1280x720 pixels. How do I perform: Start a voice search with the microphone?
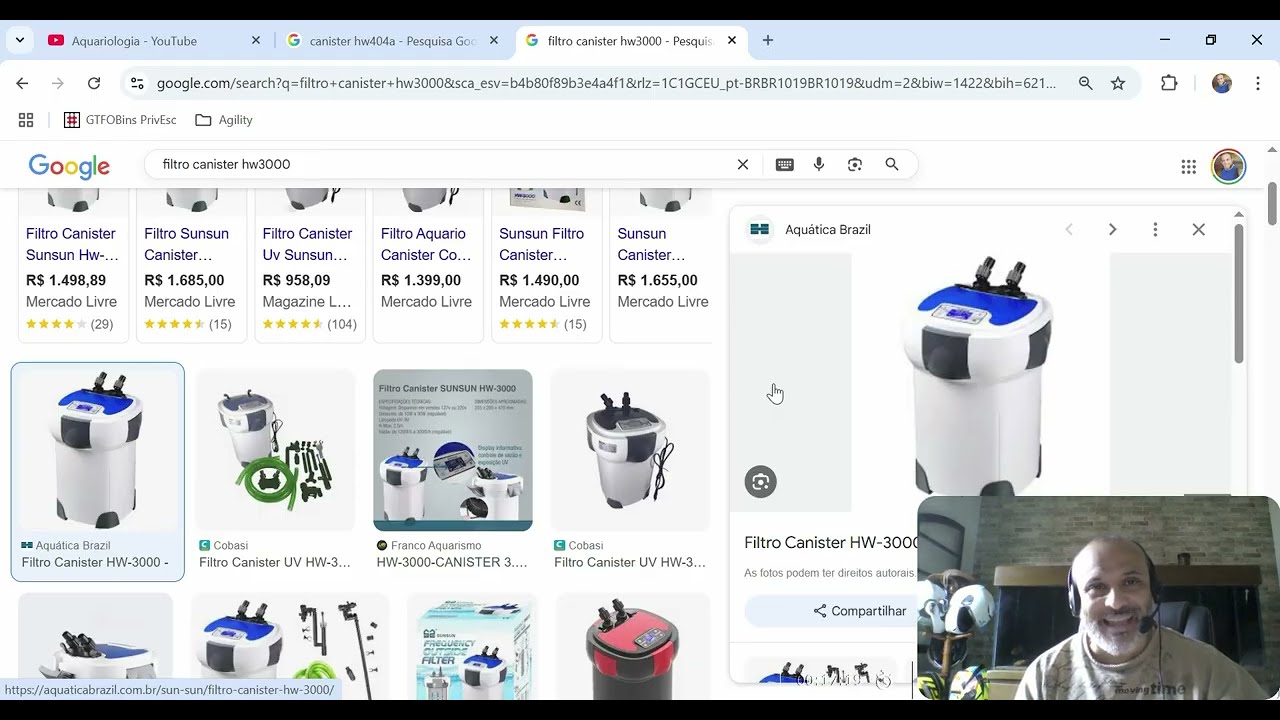click(819, 165)
